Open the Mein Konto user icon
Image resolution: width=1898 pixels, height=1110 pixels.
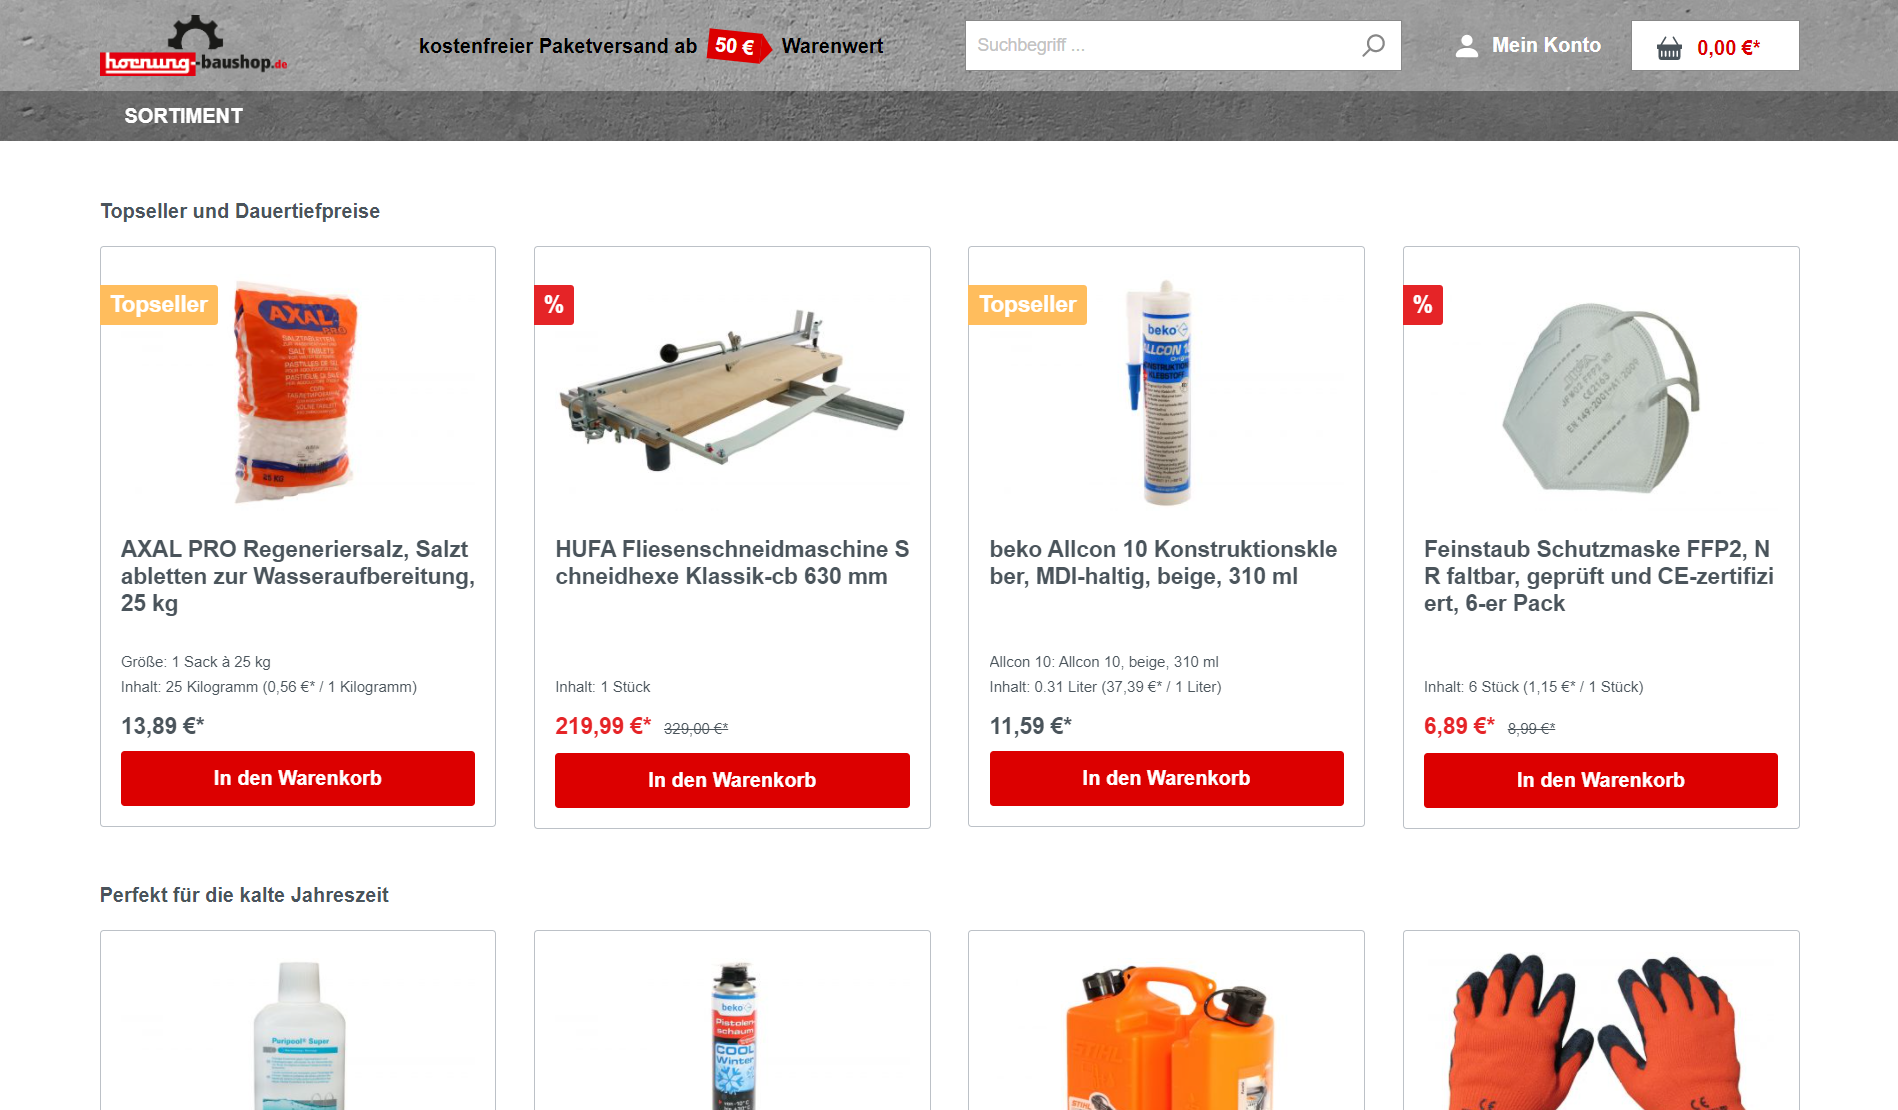[1466, 46]
